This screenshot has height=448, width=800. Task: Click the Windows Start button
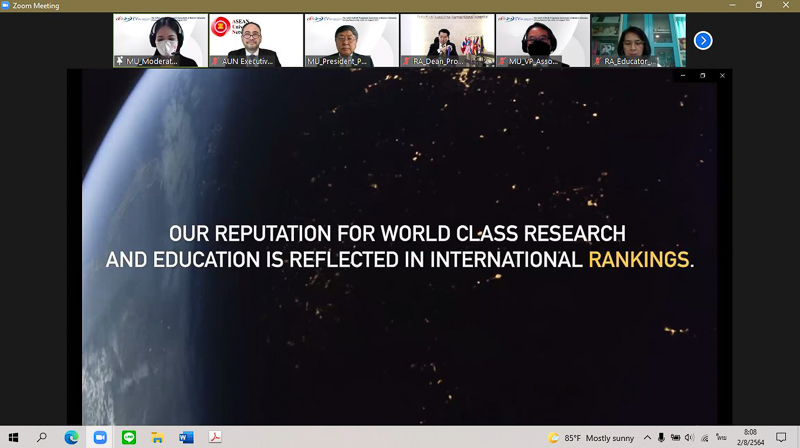pos(13,437)
